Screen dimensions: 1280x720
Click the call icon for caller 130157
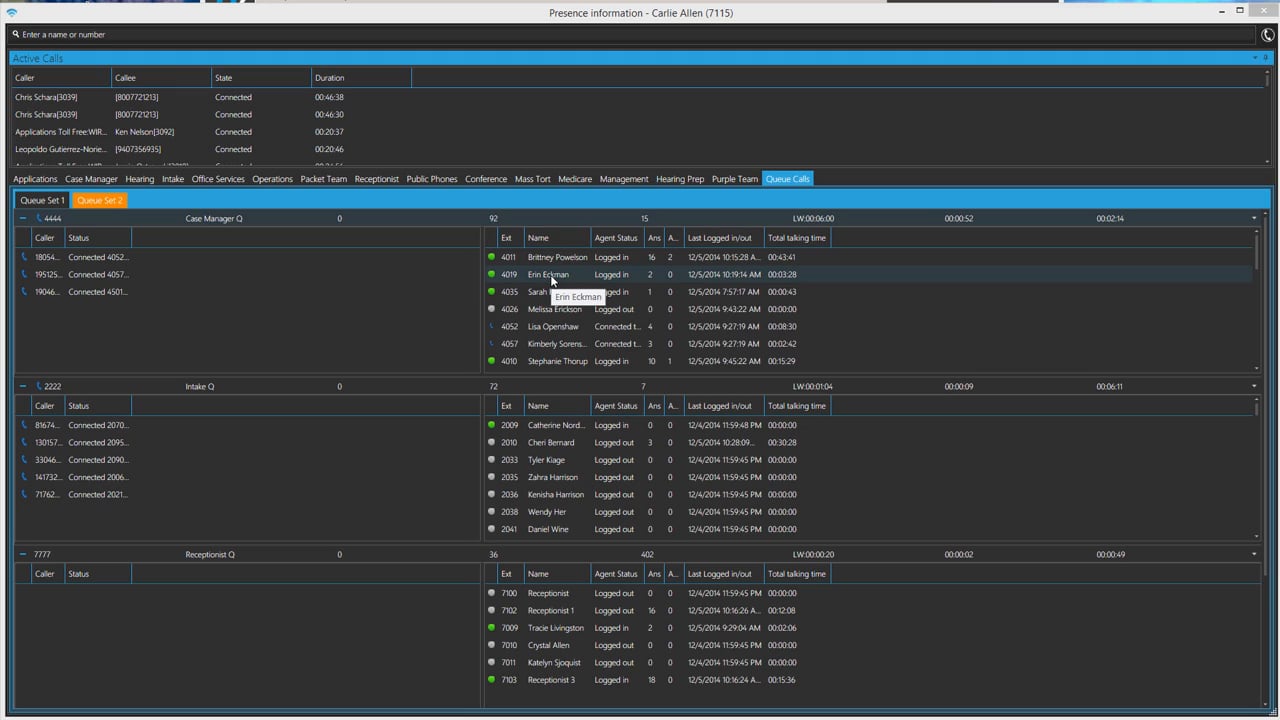[x=25, y=442]
